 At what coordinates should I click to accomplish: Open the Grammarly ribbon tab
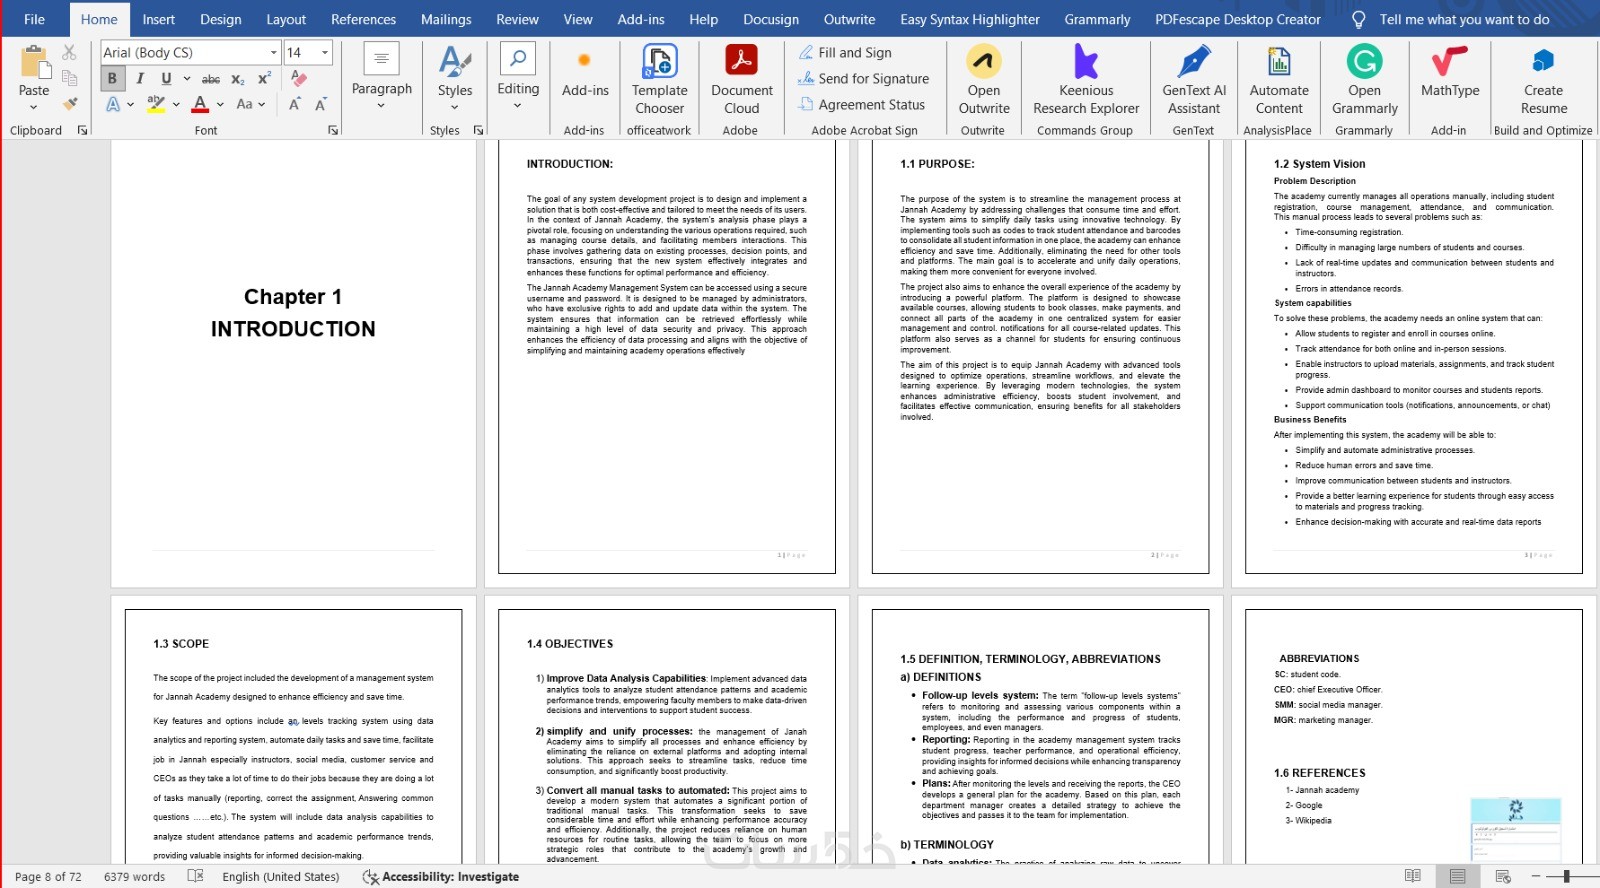click(x=1097, y=19)
